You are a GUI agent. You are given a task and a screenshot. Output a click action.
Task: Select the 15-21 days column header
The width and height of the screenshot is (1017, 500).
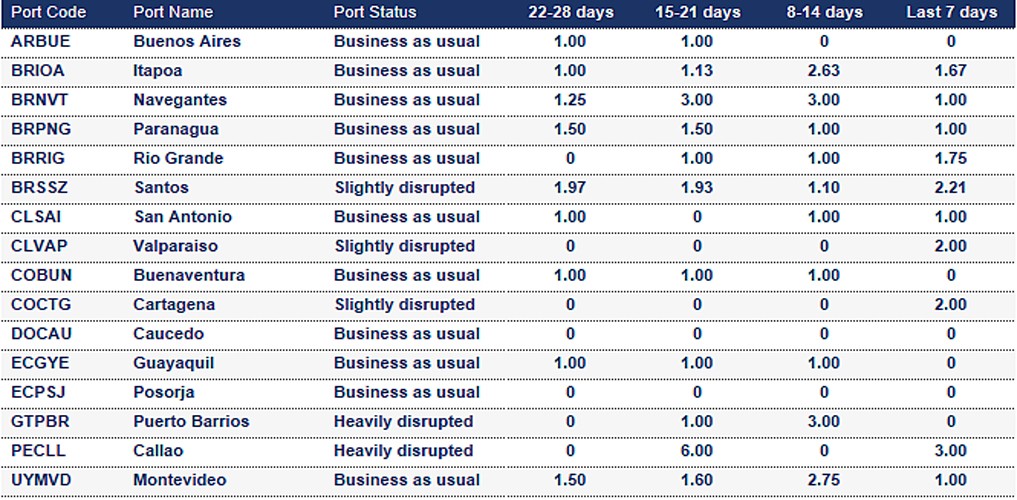click(x=697, y=12)
